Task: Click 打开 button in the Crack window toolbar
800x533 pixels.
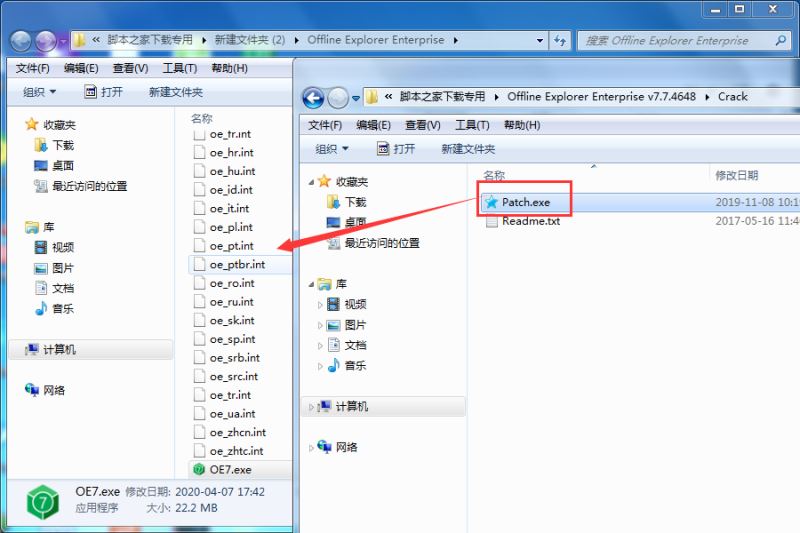Action: coord(396,149)
